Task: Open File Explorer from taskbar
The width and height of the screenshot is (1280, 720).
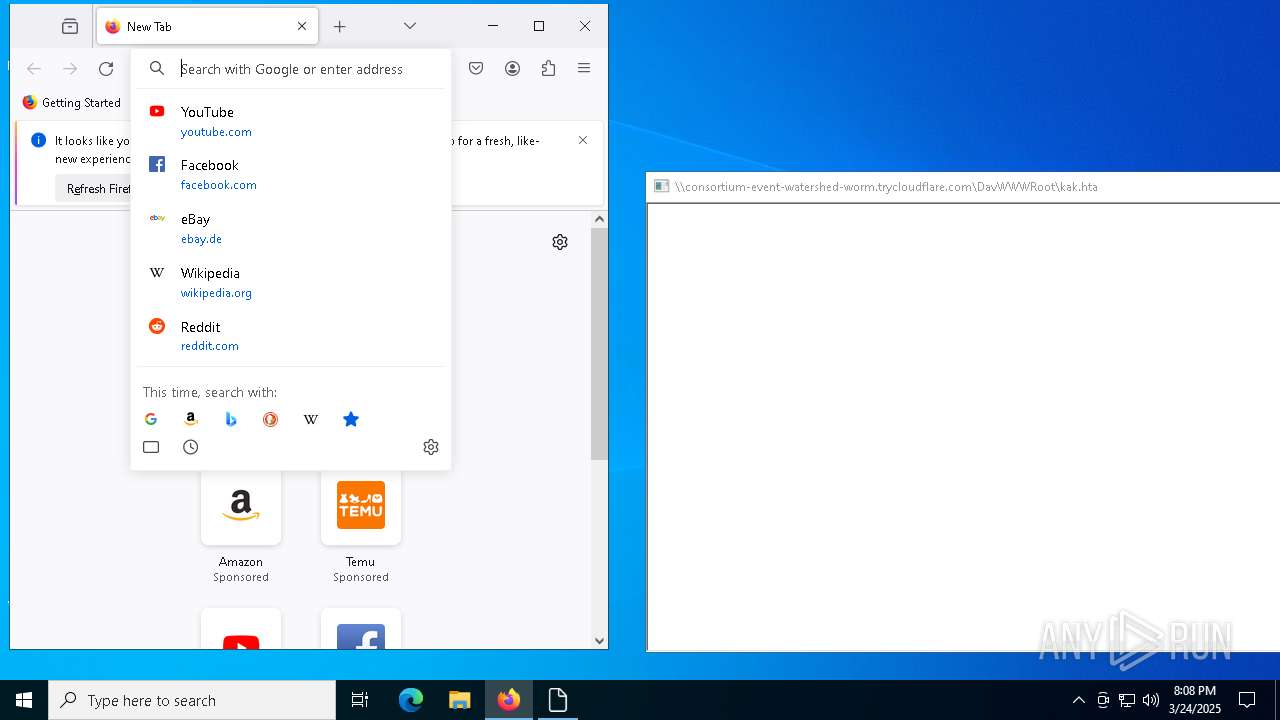Action: tap(460, 700)
